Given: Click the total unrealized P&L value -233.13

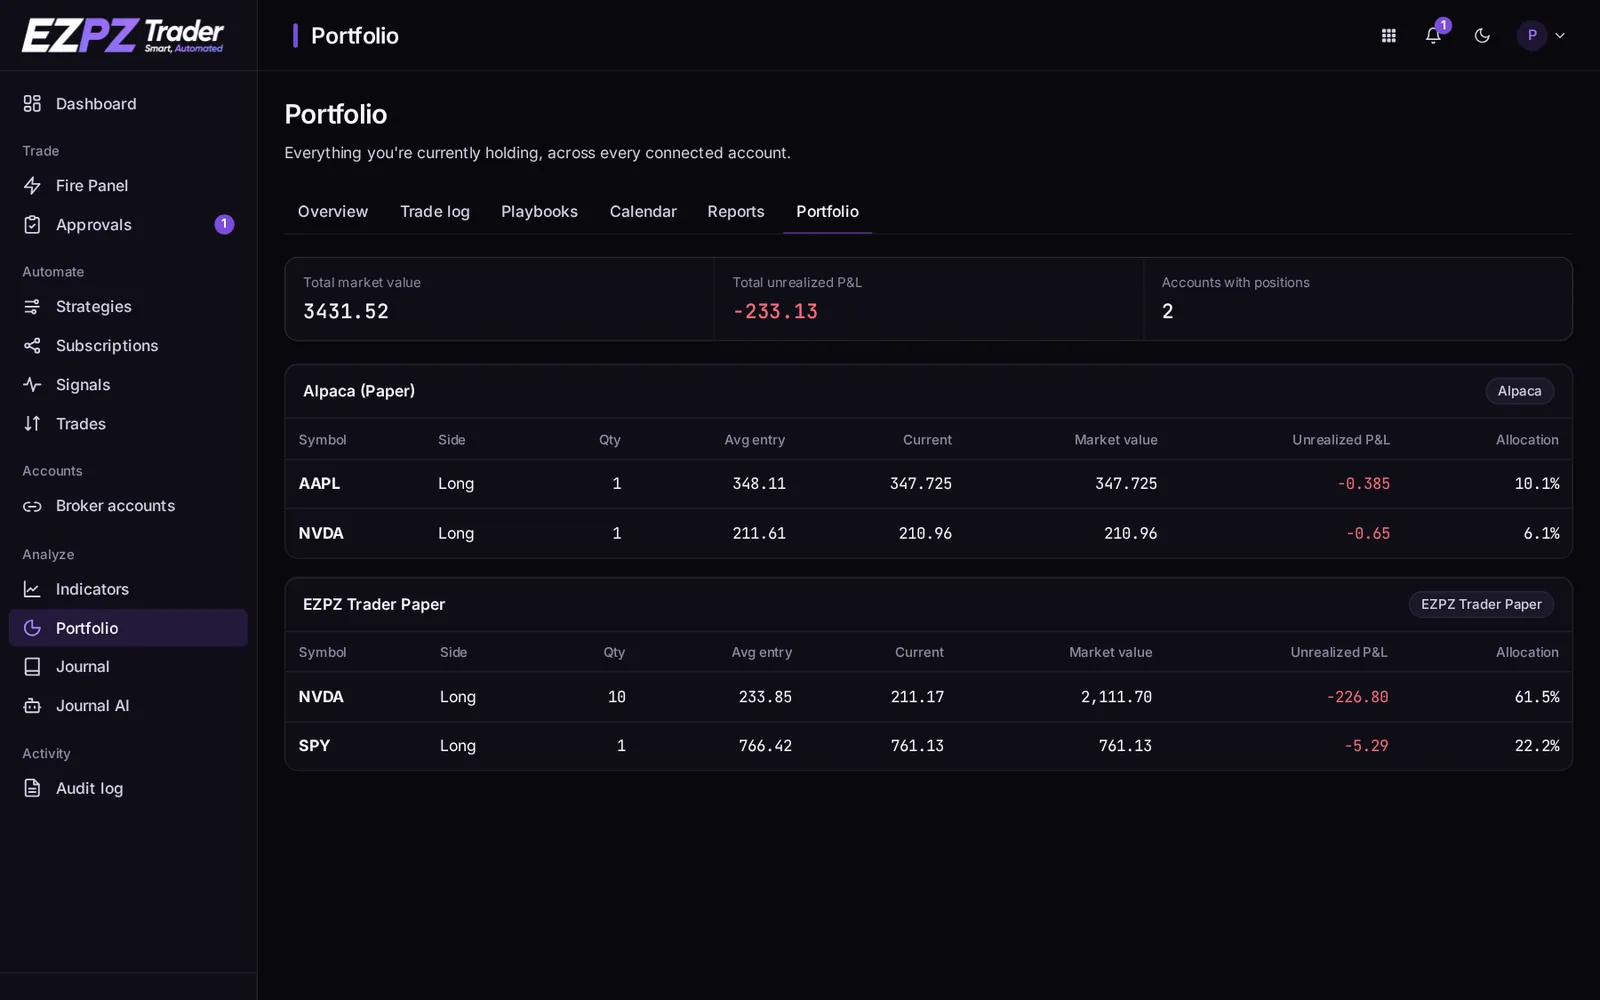Looking at the screenshot, I should pyautogui.click(x=775, y=312).
